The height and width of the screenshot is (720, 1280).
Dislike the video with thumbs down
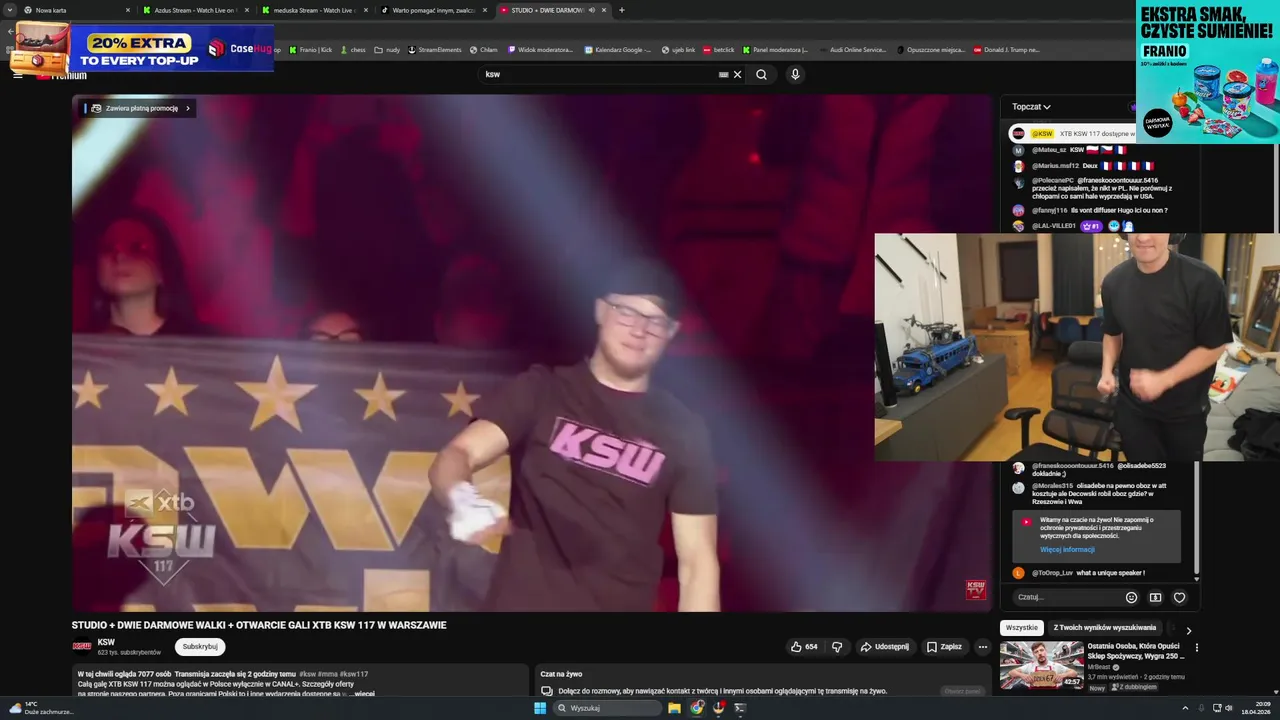tap(838, 647)
